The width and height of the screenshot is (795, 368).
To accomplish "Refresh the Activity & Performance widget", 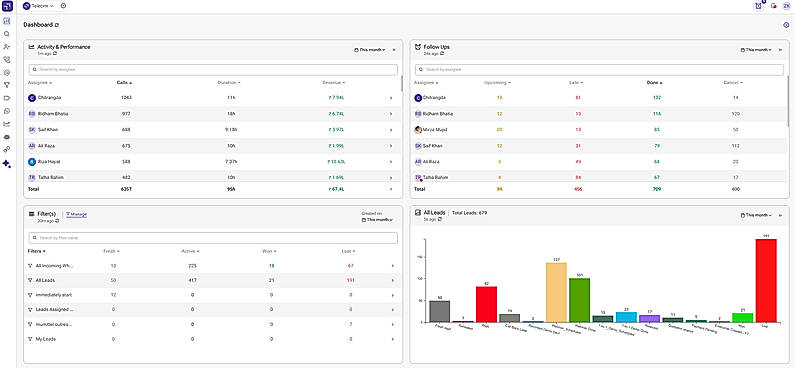I will point(55,53).
